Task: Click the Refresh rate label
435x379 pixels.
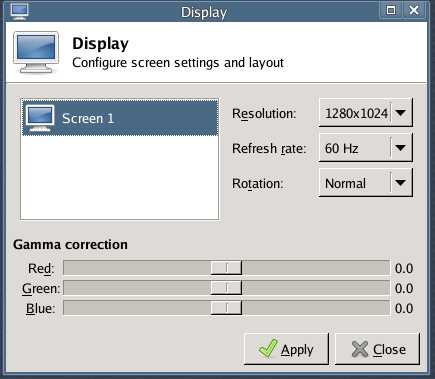Action: 269,149
